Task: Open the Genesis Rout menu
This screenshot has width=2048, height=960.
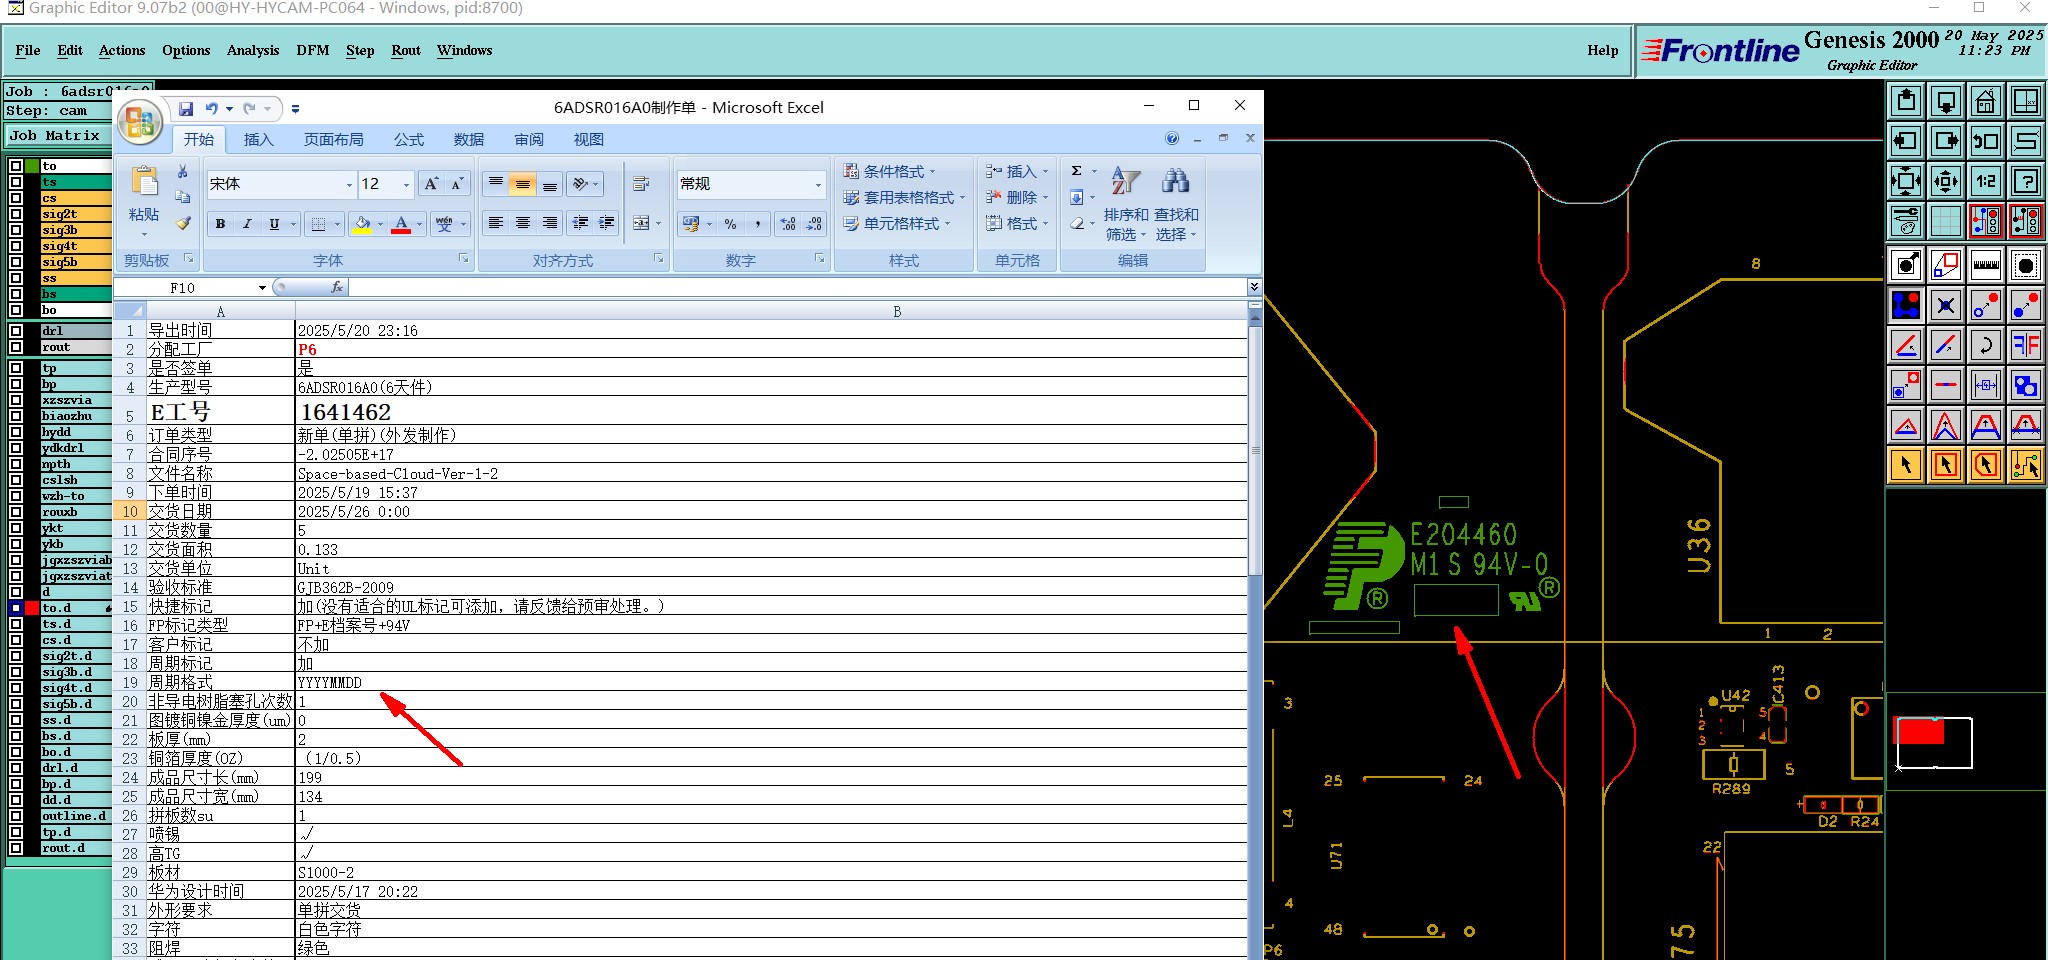Action: [x=406, y=50]
